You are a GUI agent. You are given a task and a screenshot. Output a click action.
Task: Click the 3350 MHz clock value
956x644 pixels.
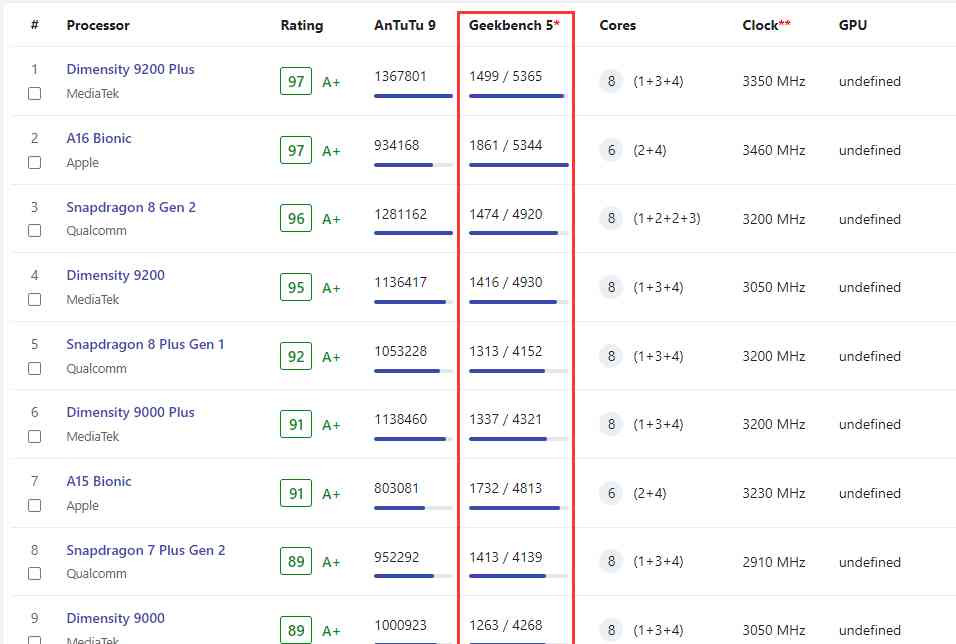pyautogui.click(x=774, y=81)
